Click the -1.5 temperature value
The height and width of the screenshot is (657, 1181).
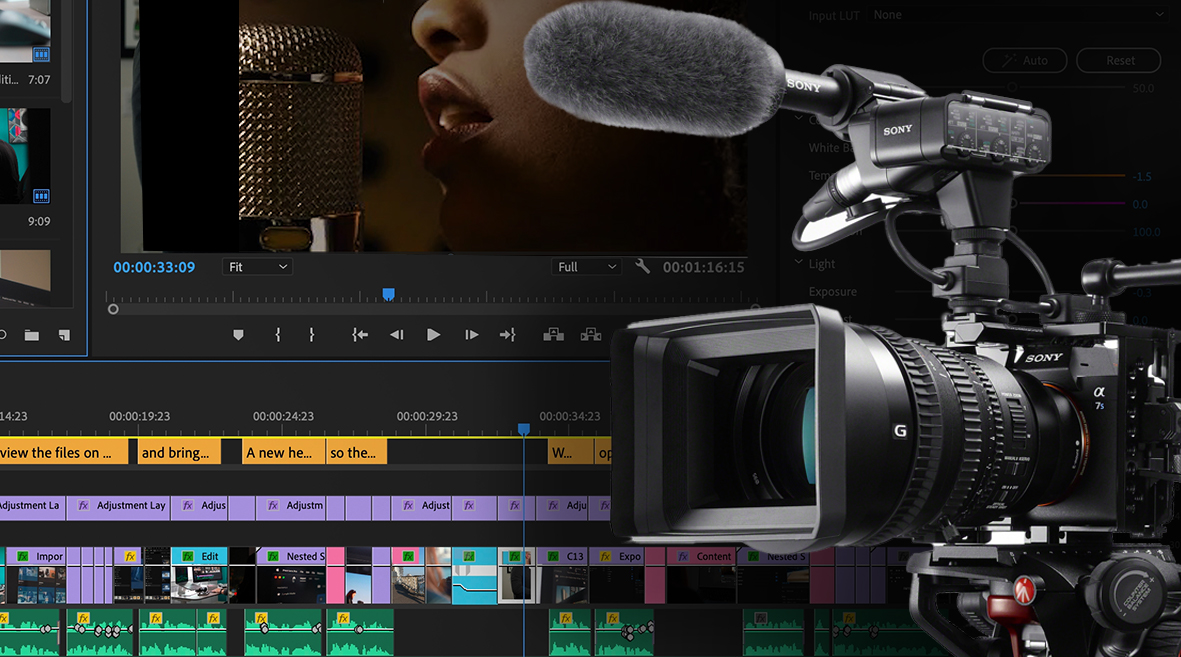pyautogui.click(x=1141, y=176)
